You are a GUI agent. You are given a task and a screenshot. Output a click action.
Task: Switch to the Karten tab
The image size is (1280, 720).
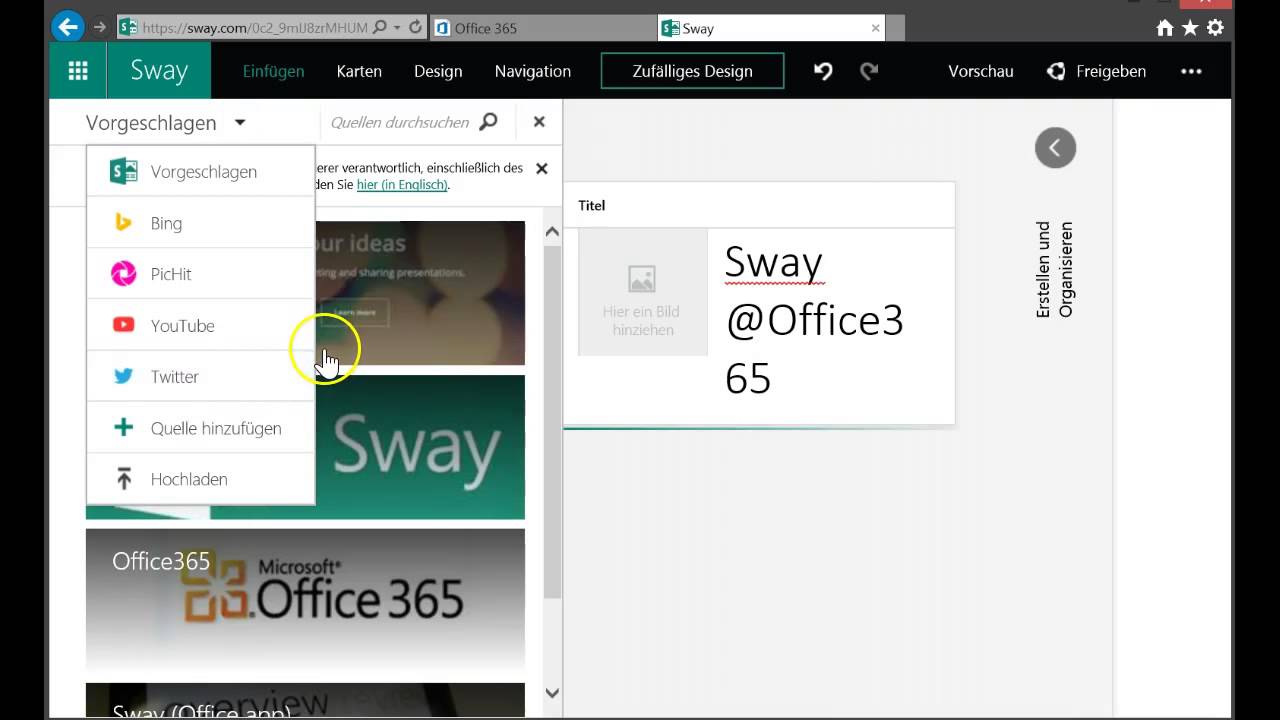pos(359,71)
